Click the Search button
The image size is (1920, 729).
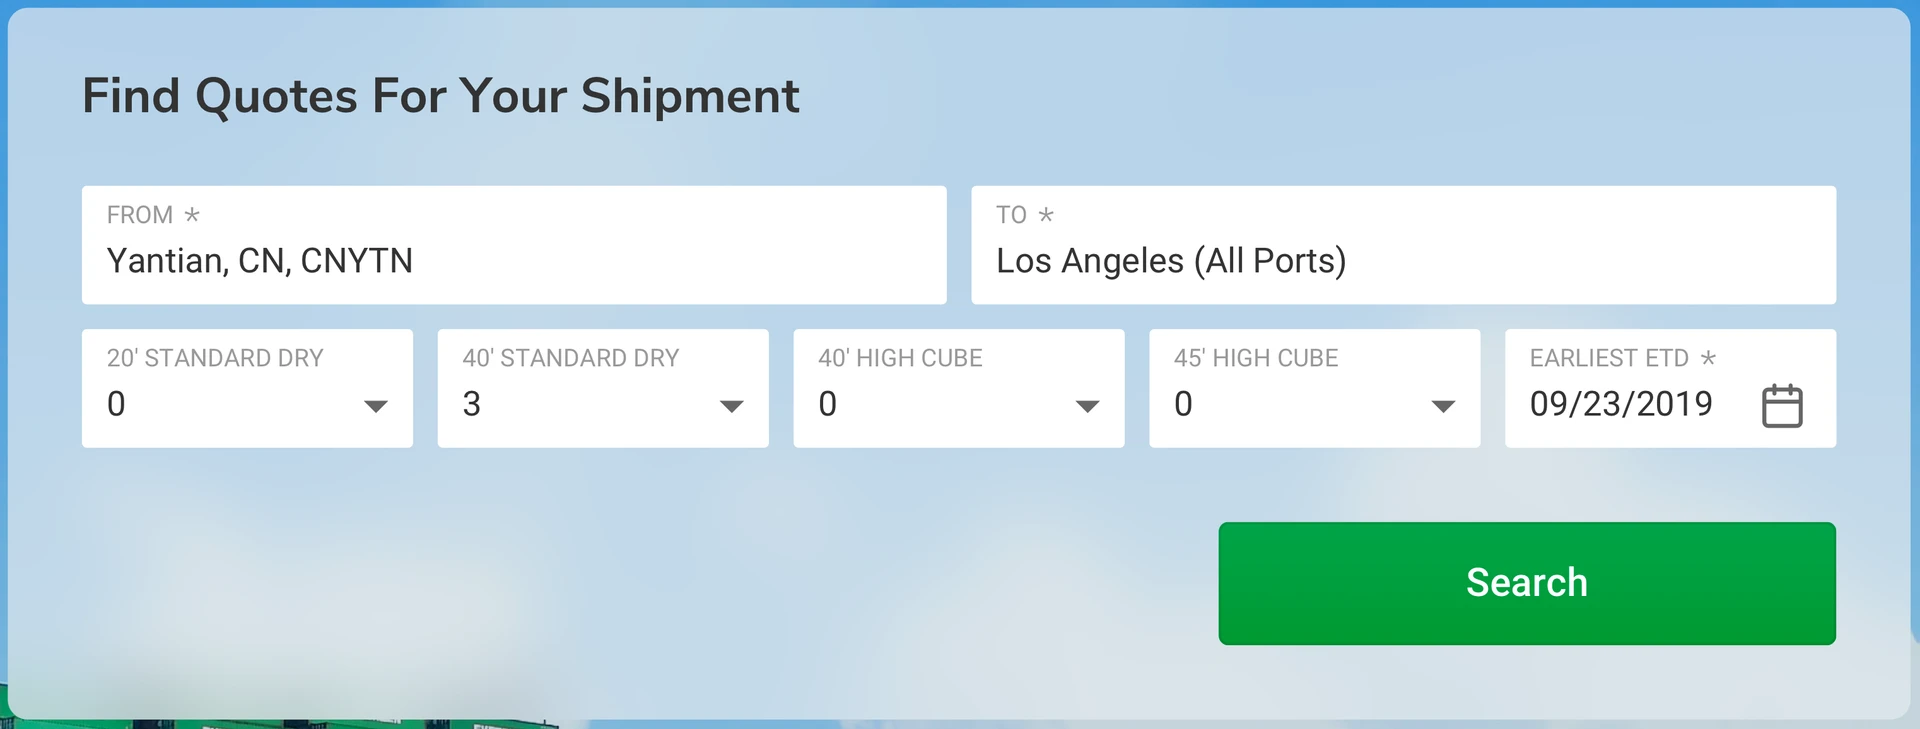tap(1526, 583)
